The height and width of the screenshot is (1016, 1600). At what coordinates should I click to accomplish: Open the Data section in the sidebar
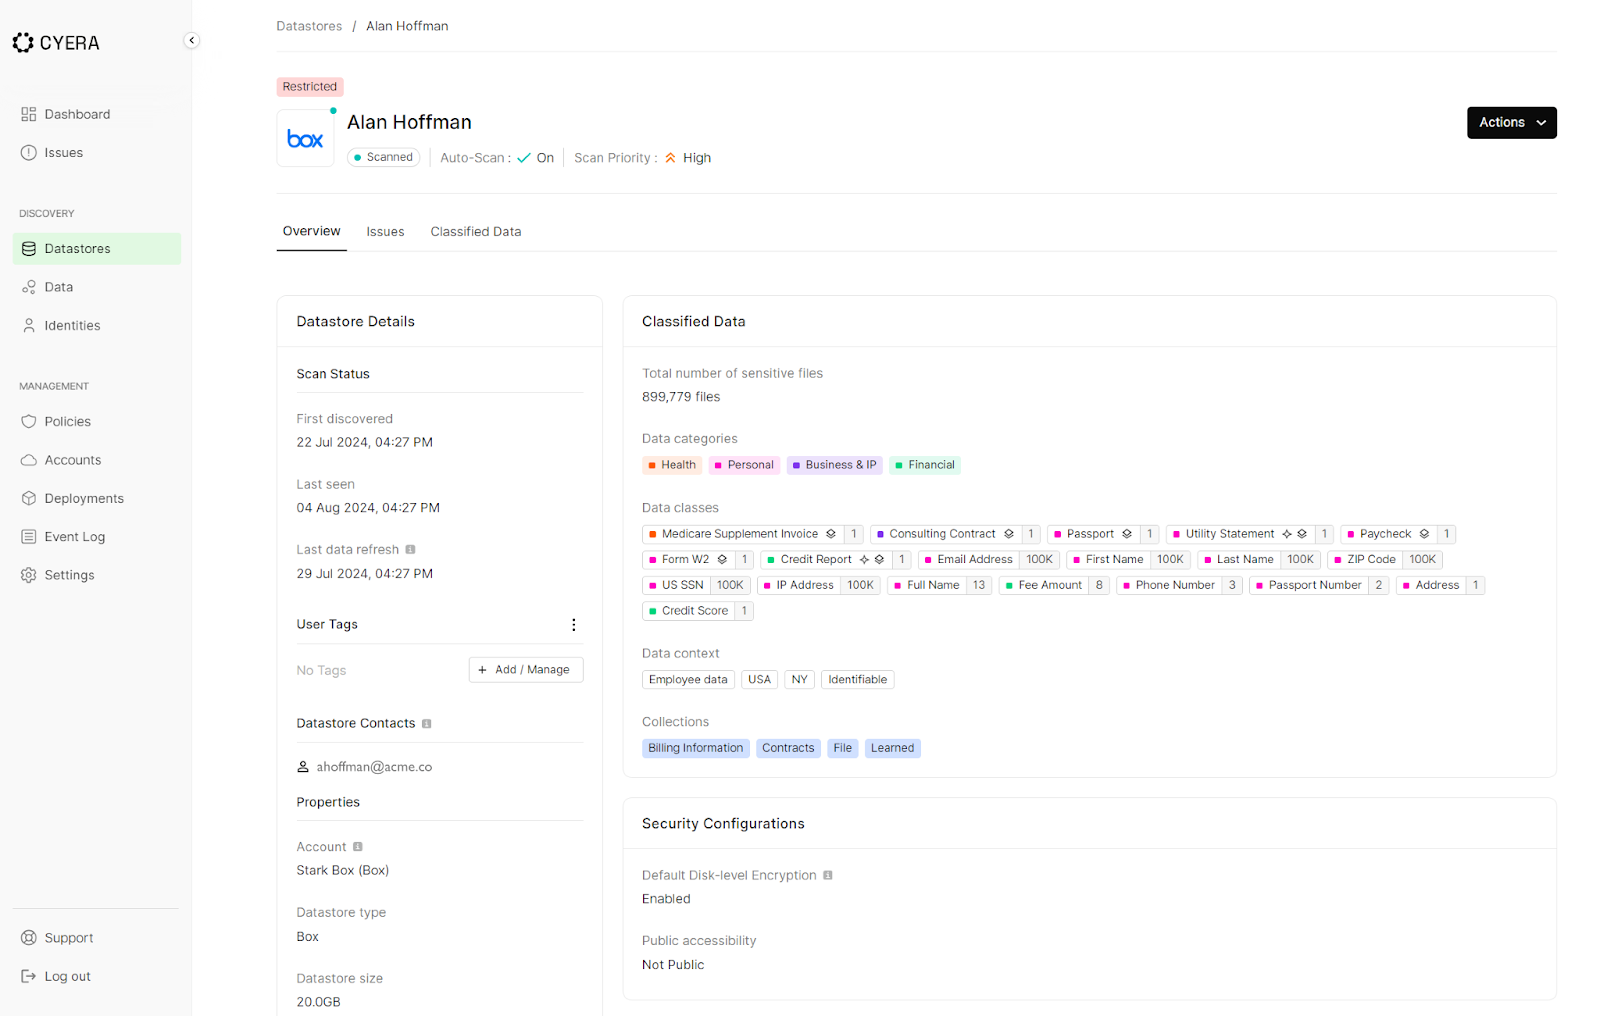point(58,287)
